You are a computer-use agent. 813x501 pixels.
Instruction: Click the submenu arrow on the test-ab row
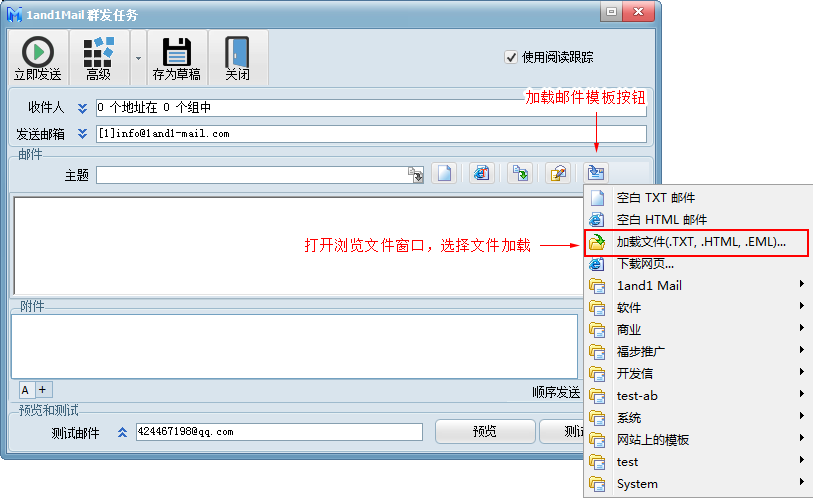[802, 394]
